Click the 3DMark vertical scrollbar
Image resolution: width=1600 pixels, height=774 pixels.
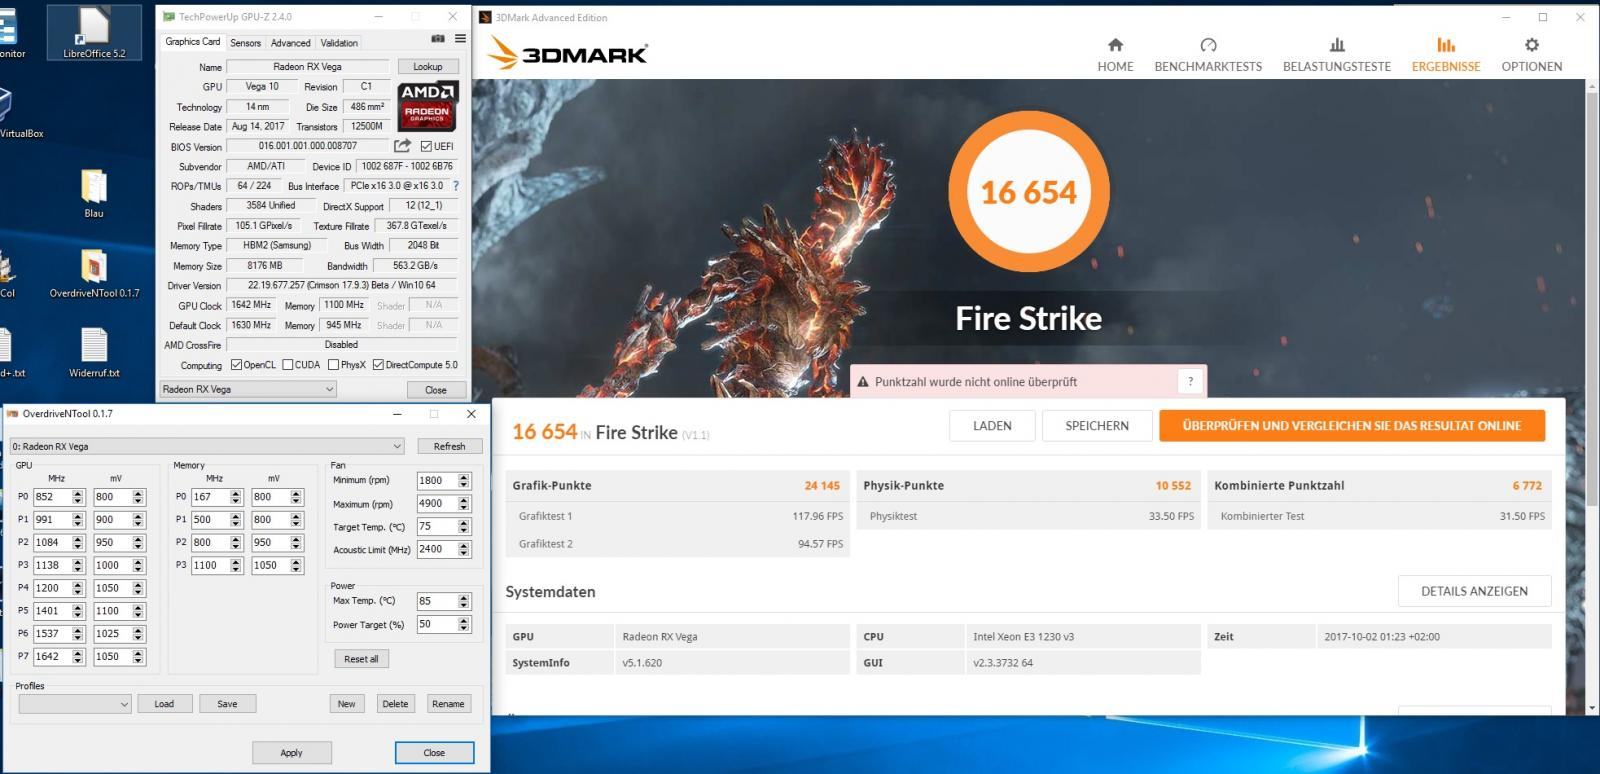click(x=1592, y=300)
